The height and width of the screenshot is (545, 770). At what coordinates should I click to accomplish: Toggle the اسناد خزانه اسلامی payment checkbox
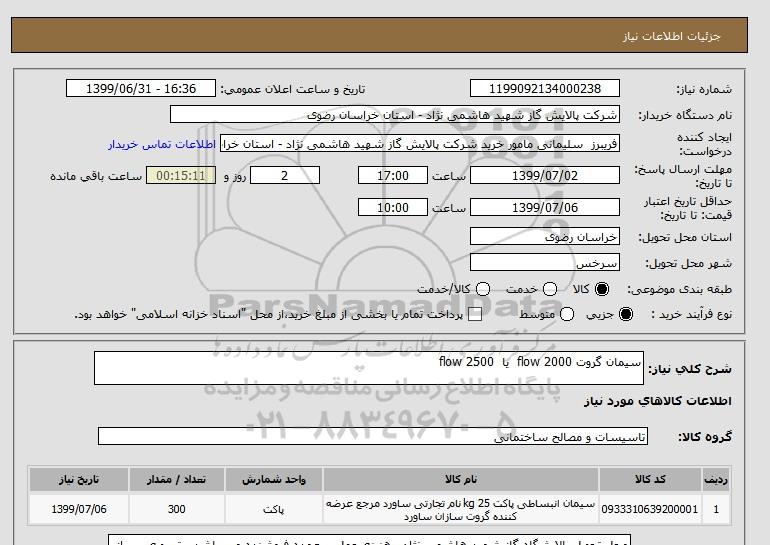pyautogui.click(x=475, y=315)
